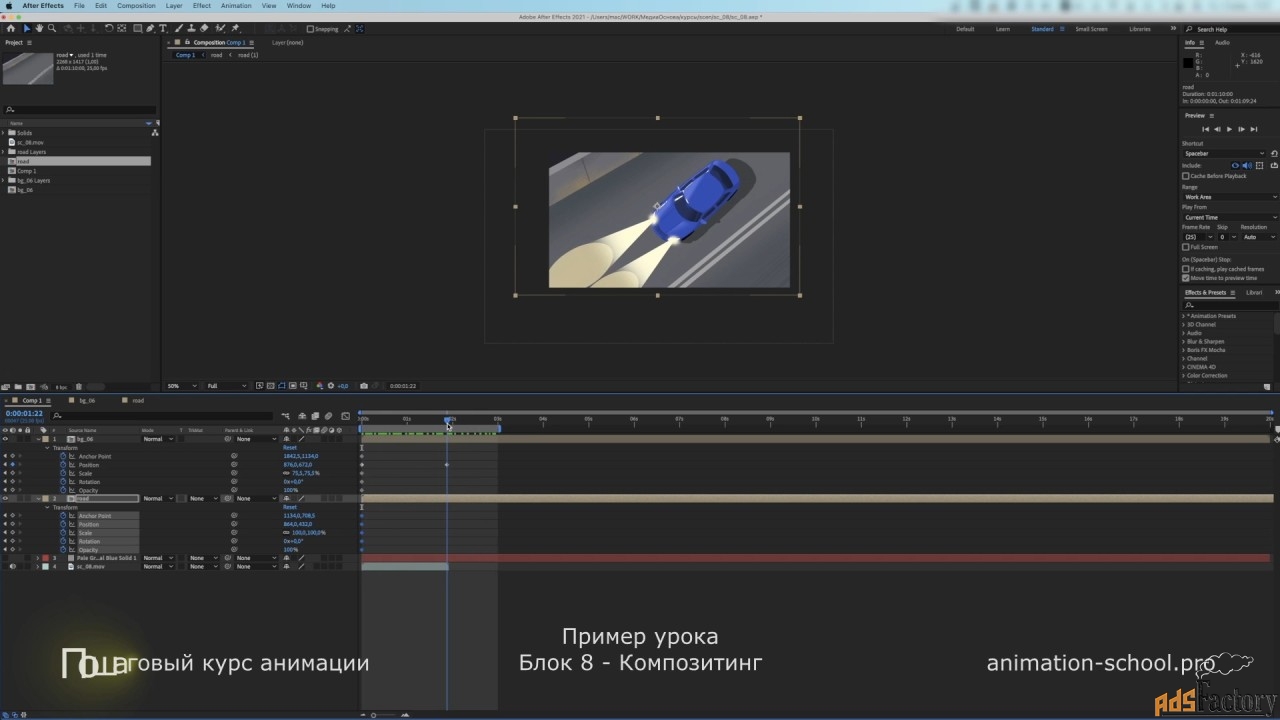Enable Cache Before Playback checkbox
Screen dimensions: 1280x720
tap(1186, 176)
